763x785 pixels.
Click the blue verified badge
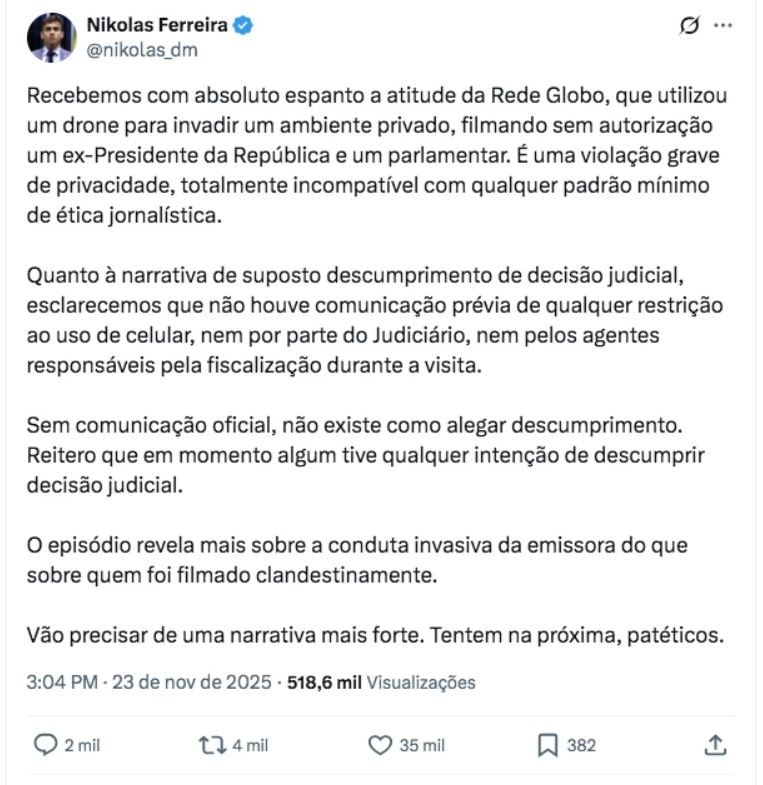[244, 25]
